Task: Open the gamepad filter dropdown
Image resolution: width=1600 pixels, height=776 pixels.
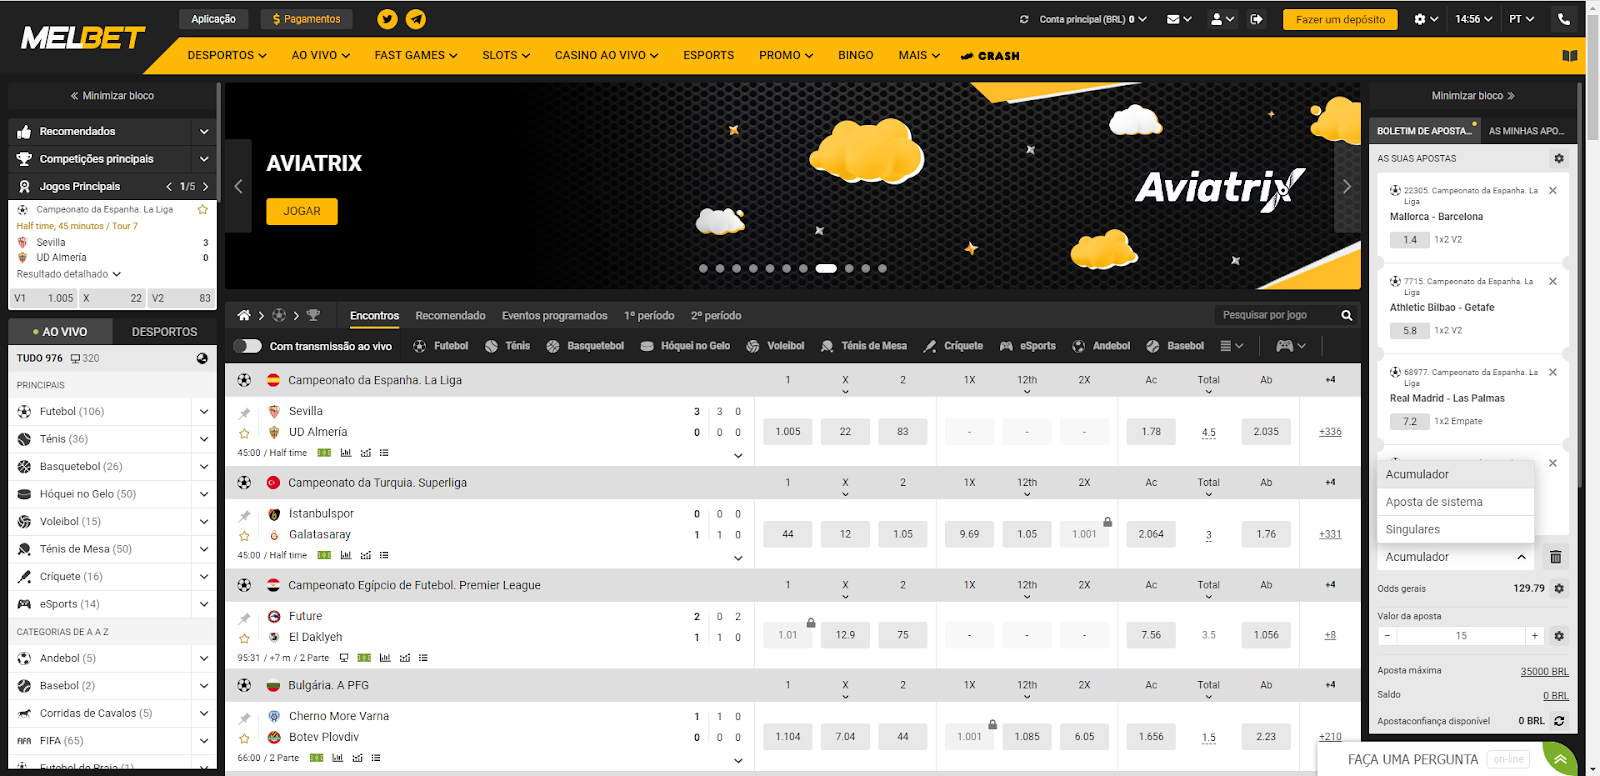Action: pos(1291,346)
